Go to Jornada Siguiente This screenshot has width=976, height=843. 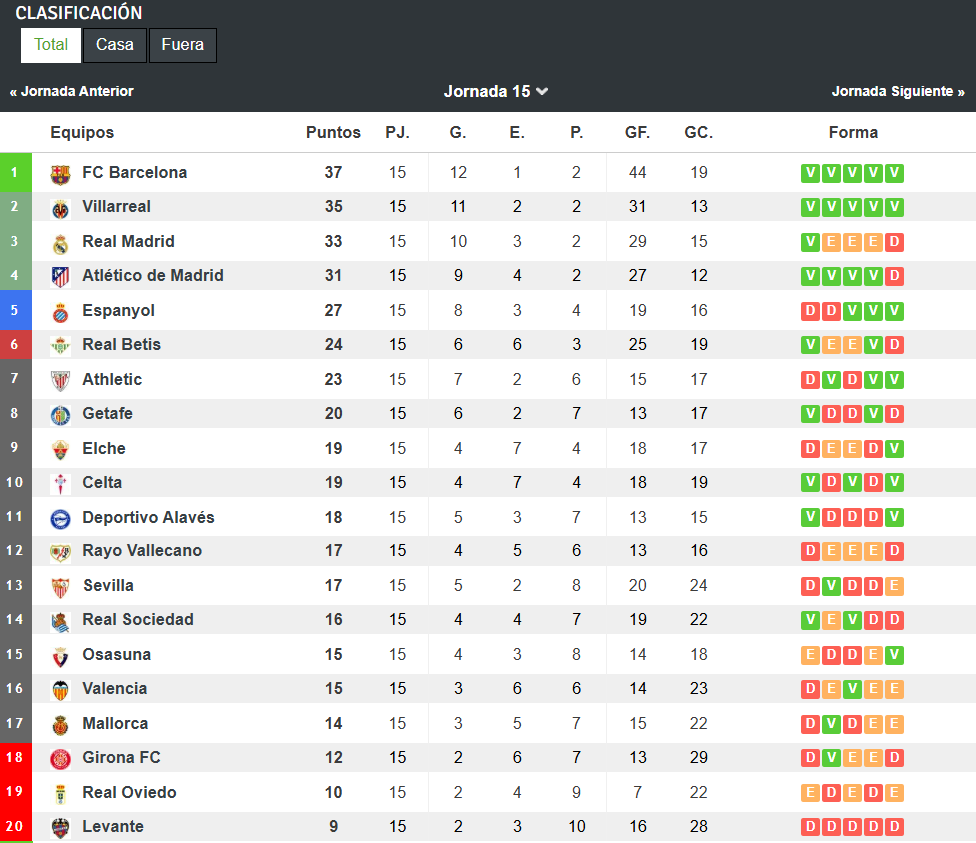898,92
